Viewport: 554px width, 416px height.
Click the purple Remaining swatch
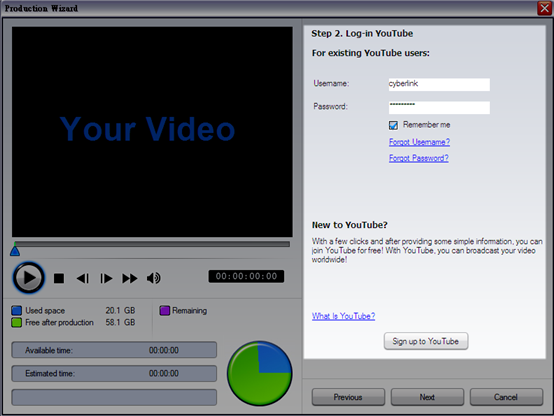click(165, 311)
